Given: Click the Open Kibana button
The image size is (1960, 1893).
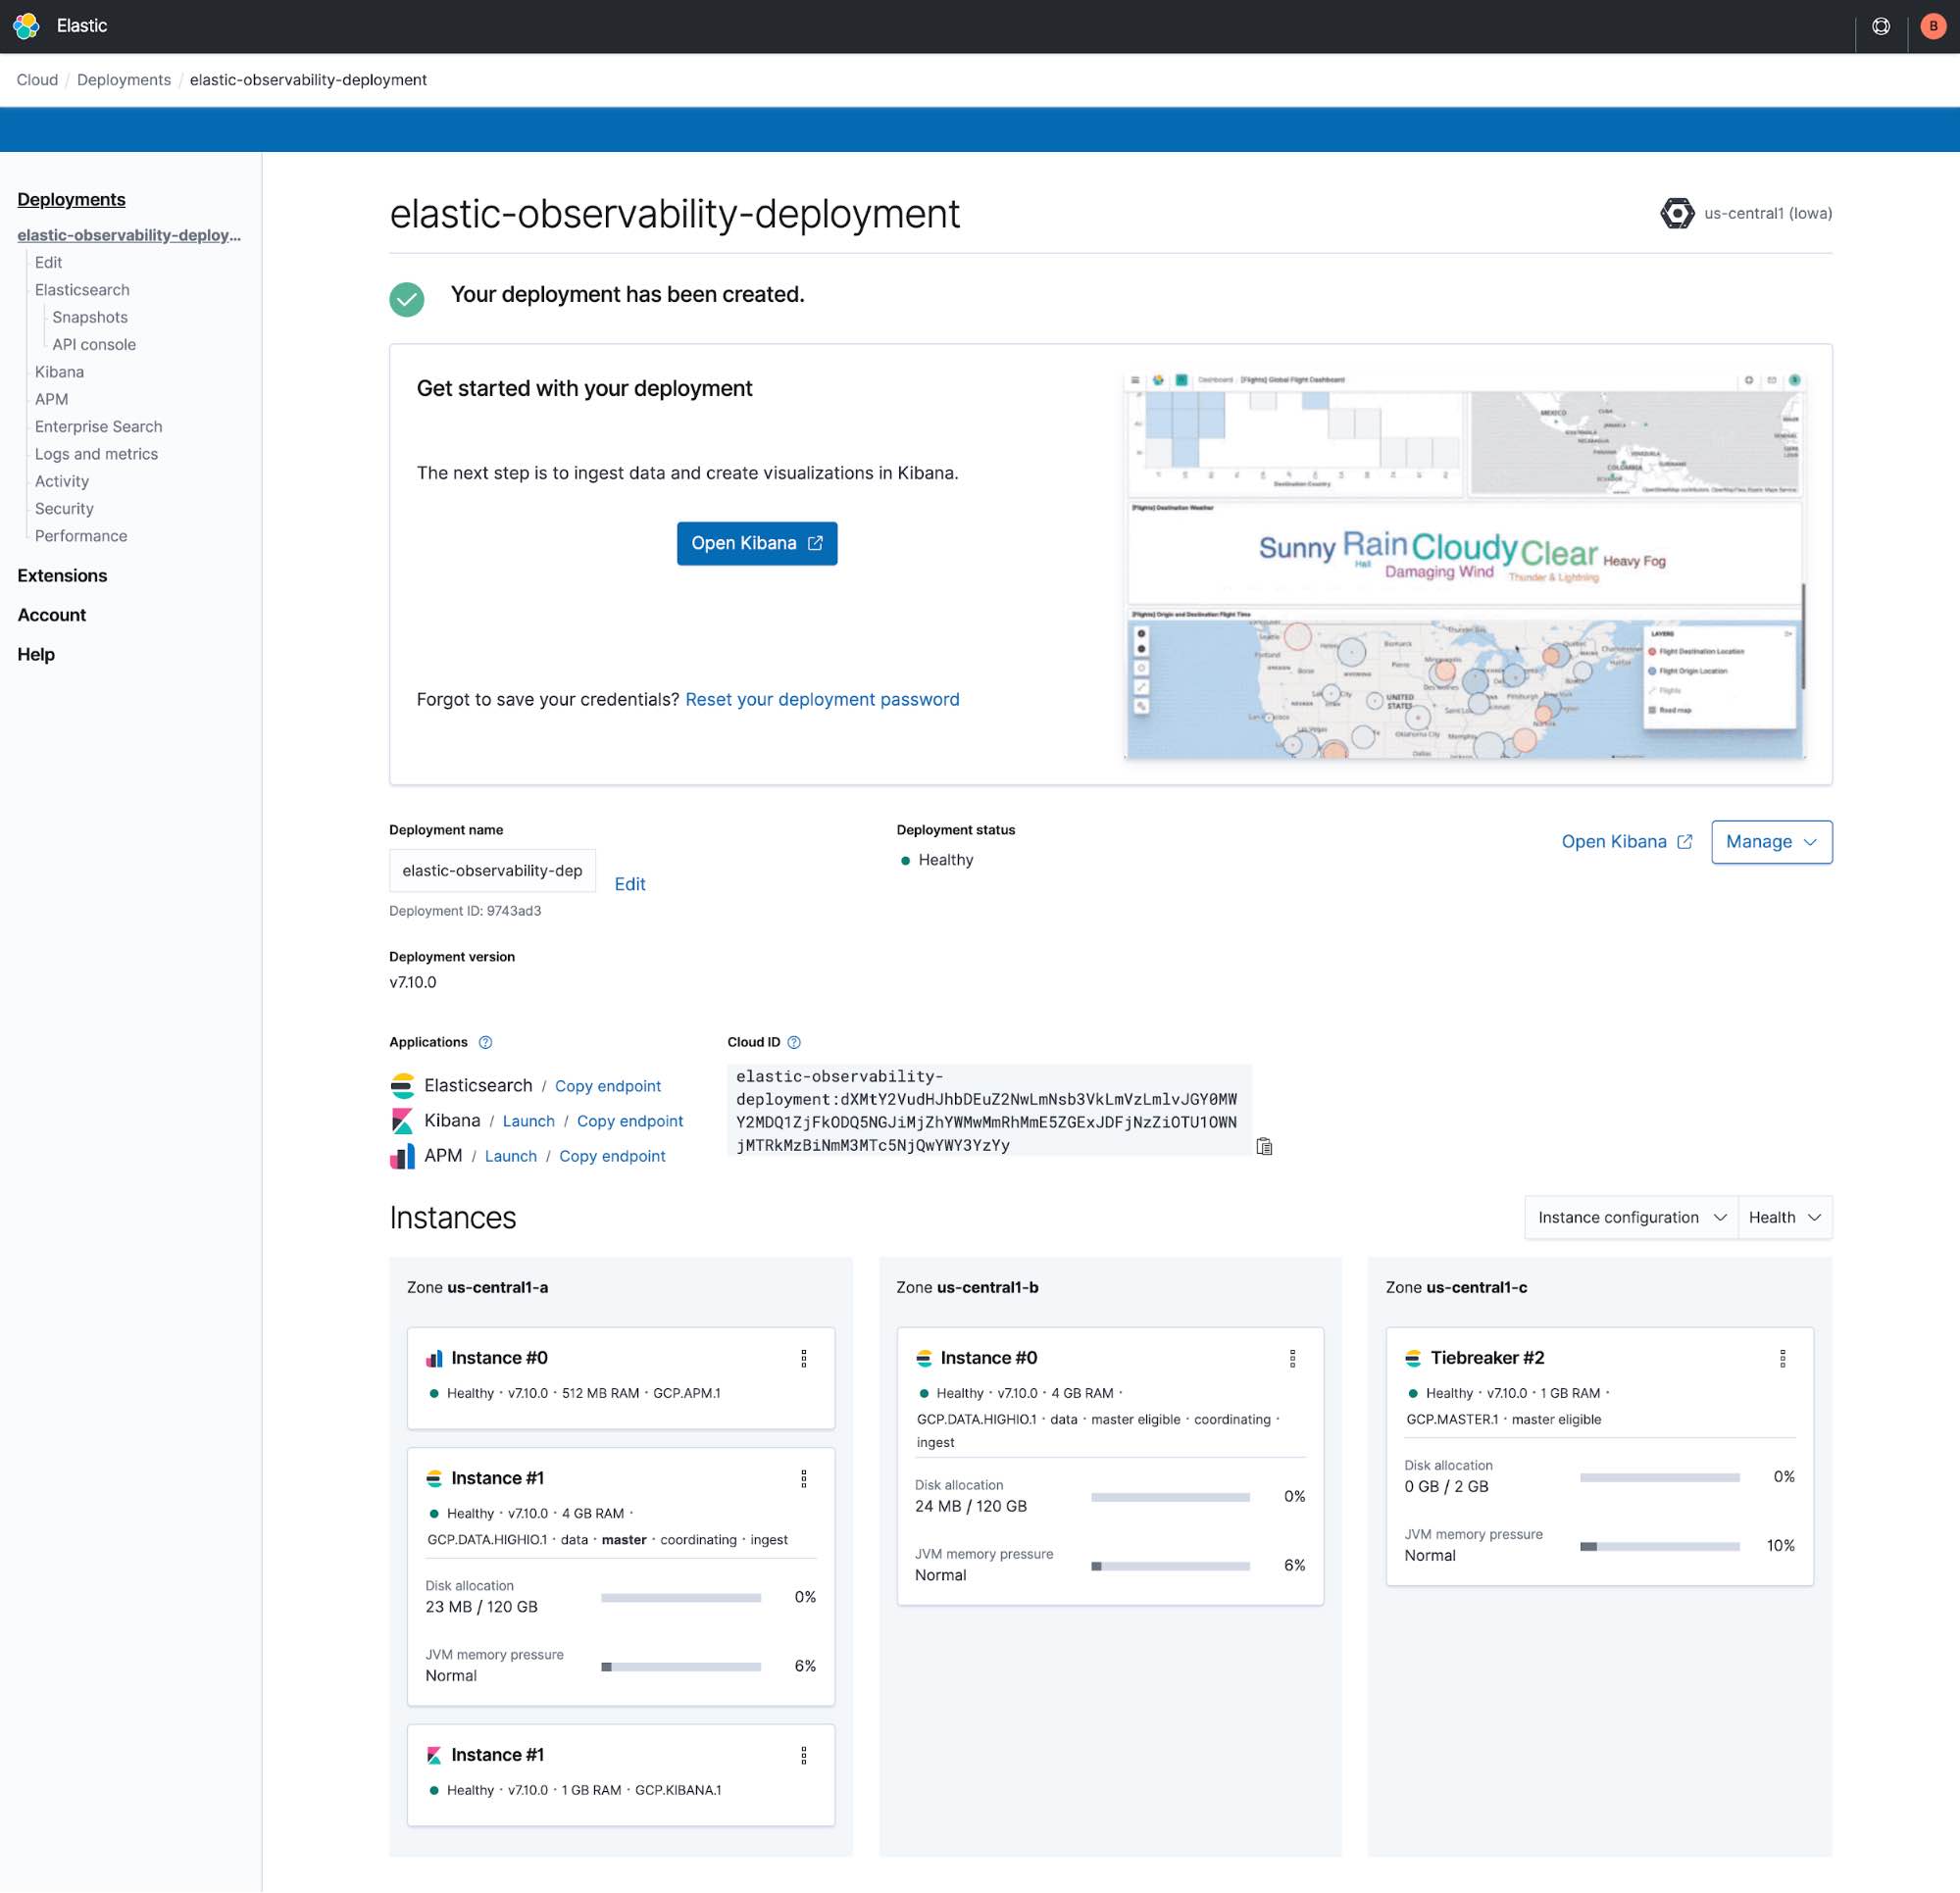Looking at the screenshot, I should [x=756, y=543].
